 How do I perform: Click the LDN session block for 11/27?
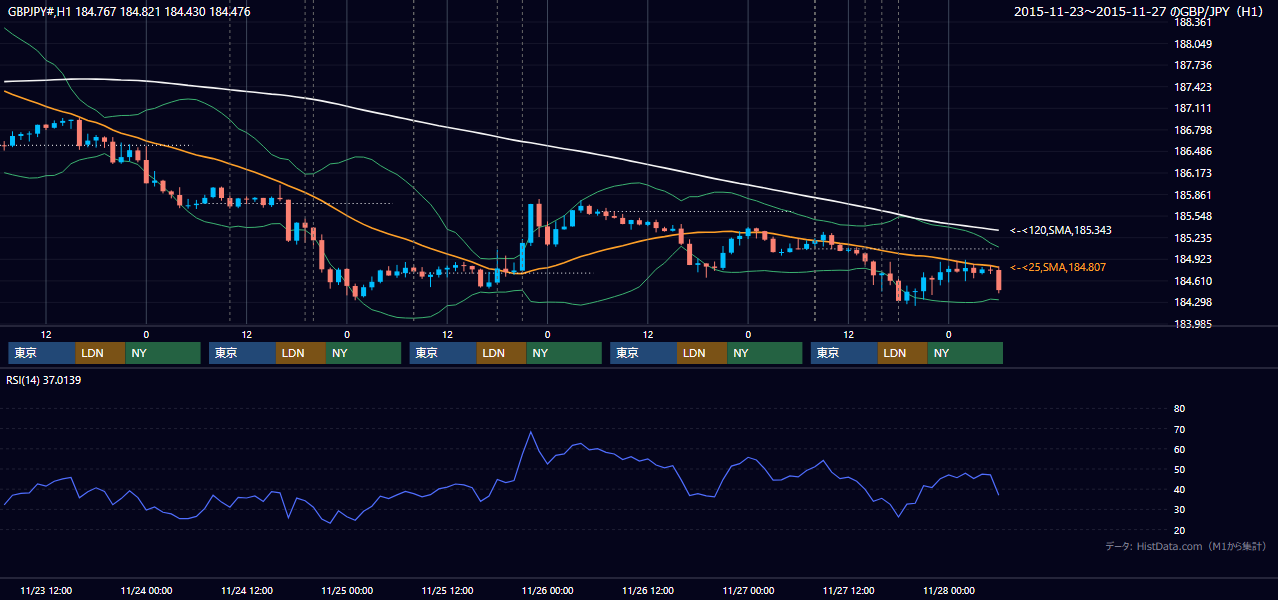tap(903, 353)
